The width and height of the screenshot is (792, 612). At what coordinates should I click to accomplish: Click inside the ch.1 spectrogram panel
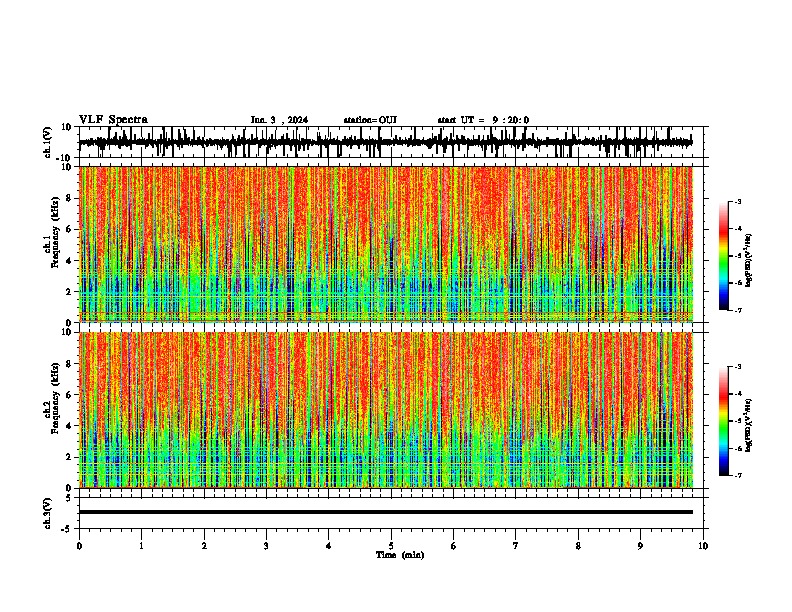(386, 244)
